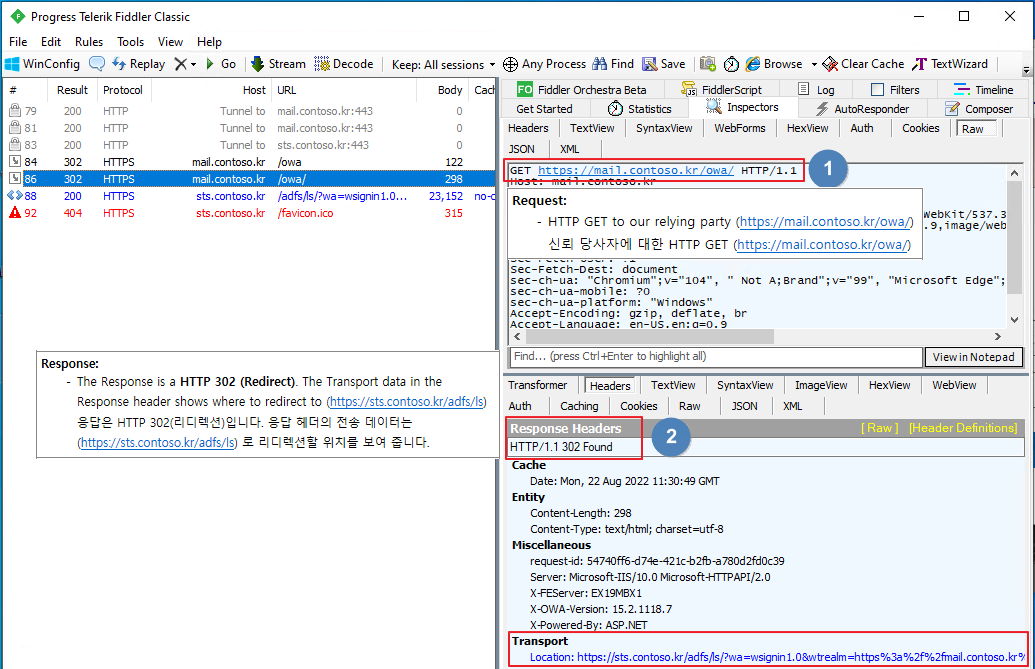Viewport: 1035px width, 669px height.
Task: Open the Tools menu
Action: pyautogui.click(x=131, y=42)
